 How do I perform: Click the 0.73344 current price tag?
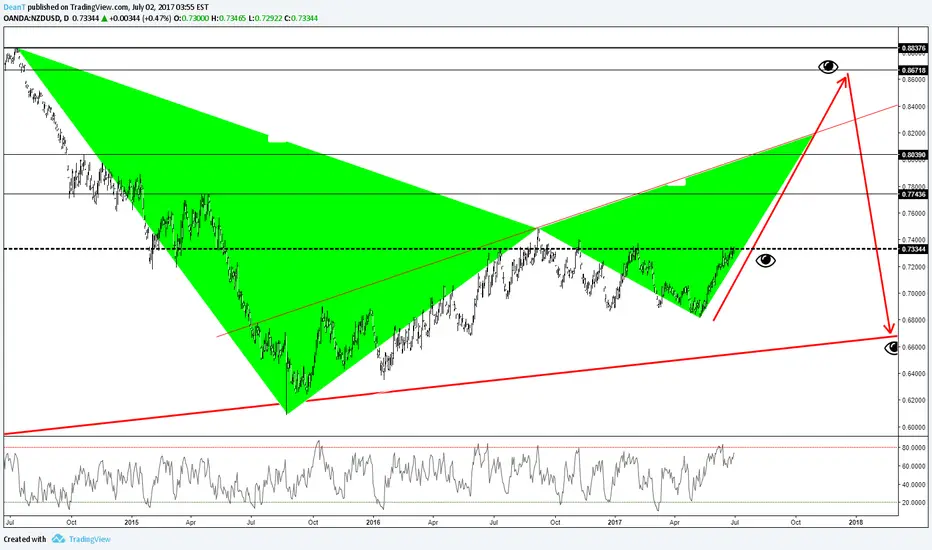[x=914, y=249]
